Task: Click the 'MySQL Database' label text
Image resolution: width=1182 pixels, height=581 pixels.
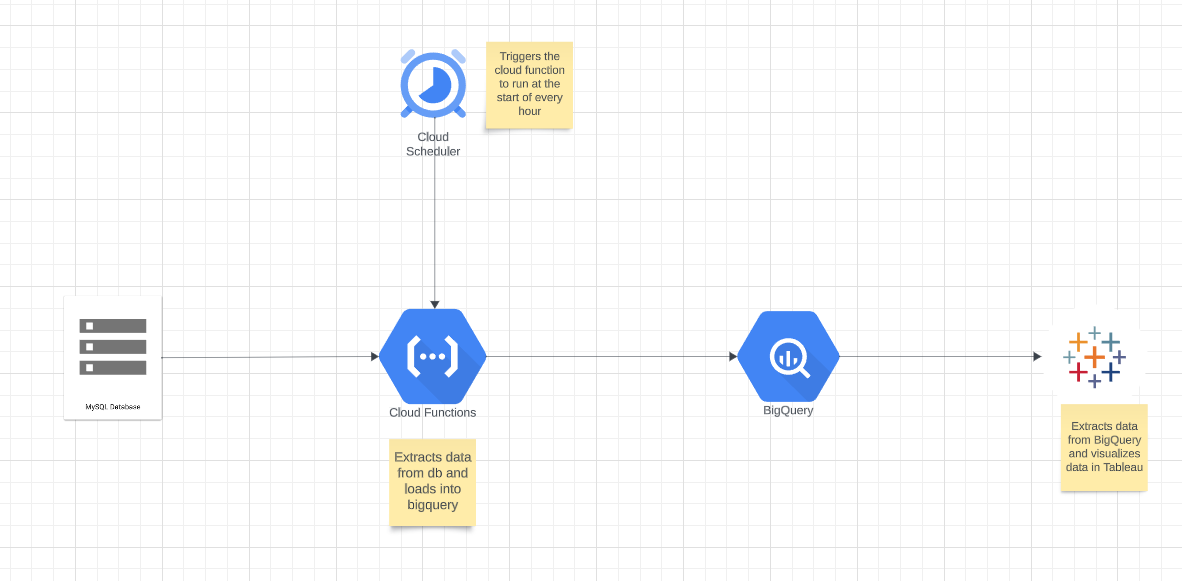Action: coord(113,405)
